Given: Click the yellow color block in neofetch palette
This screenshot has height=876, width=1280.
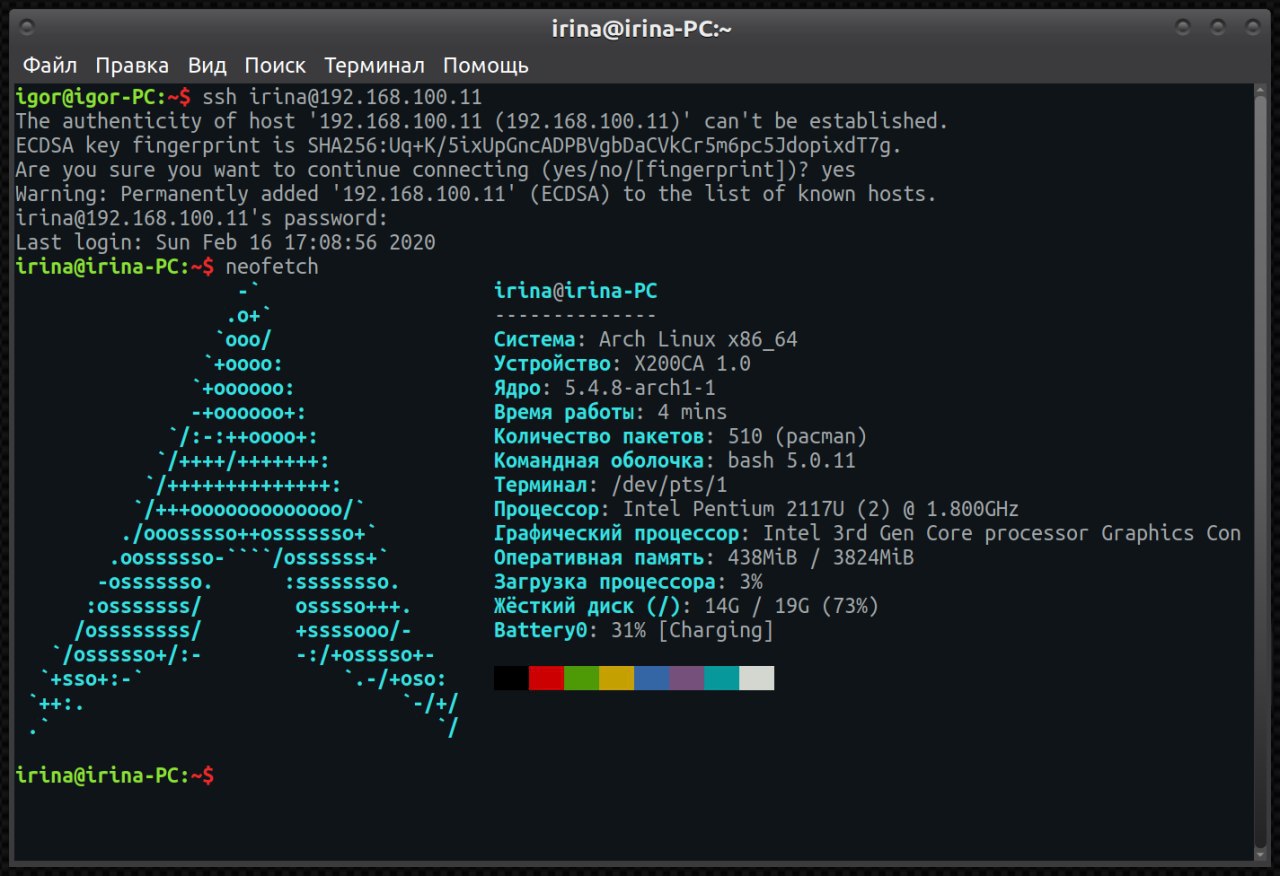Looking at the screenshot, I should [x=616, y=678].
